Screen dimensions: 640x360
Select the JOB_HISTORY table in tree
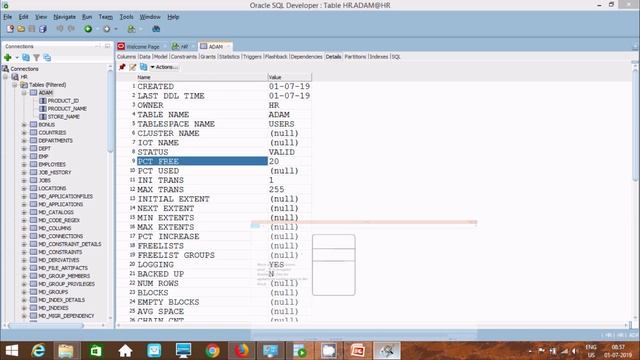point(55,172)
